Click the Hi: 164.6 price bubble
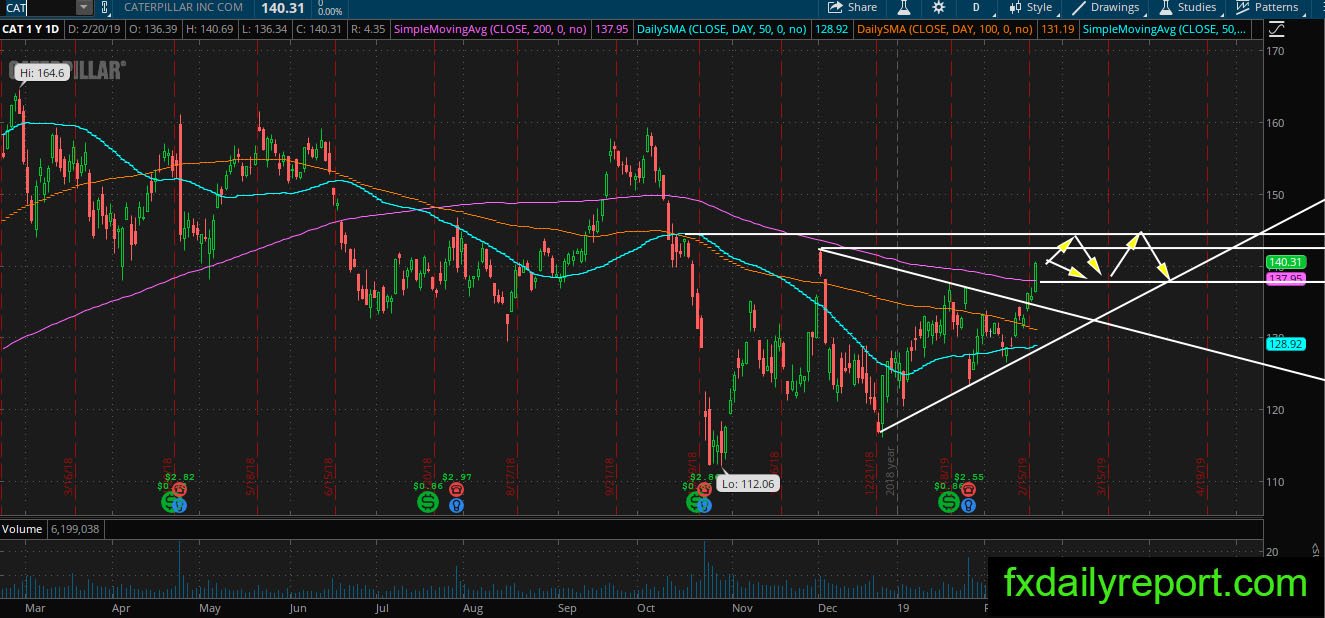This screenshot has height=618, width=1325. [x=43, y=72]
